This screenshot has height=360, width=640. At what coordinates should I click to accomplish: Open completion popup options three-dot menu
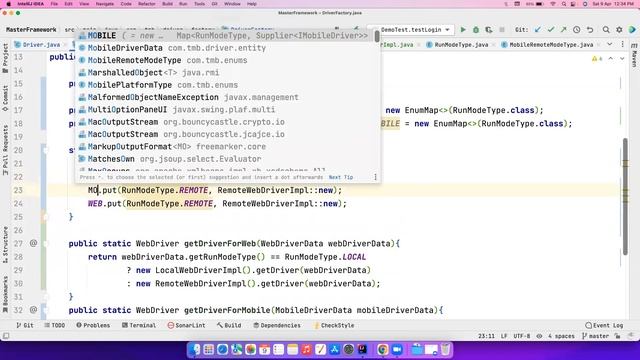point(375,177)
